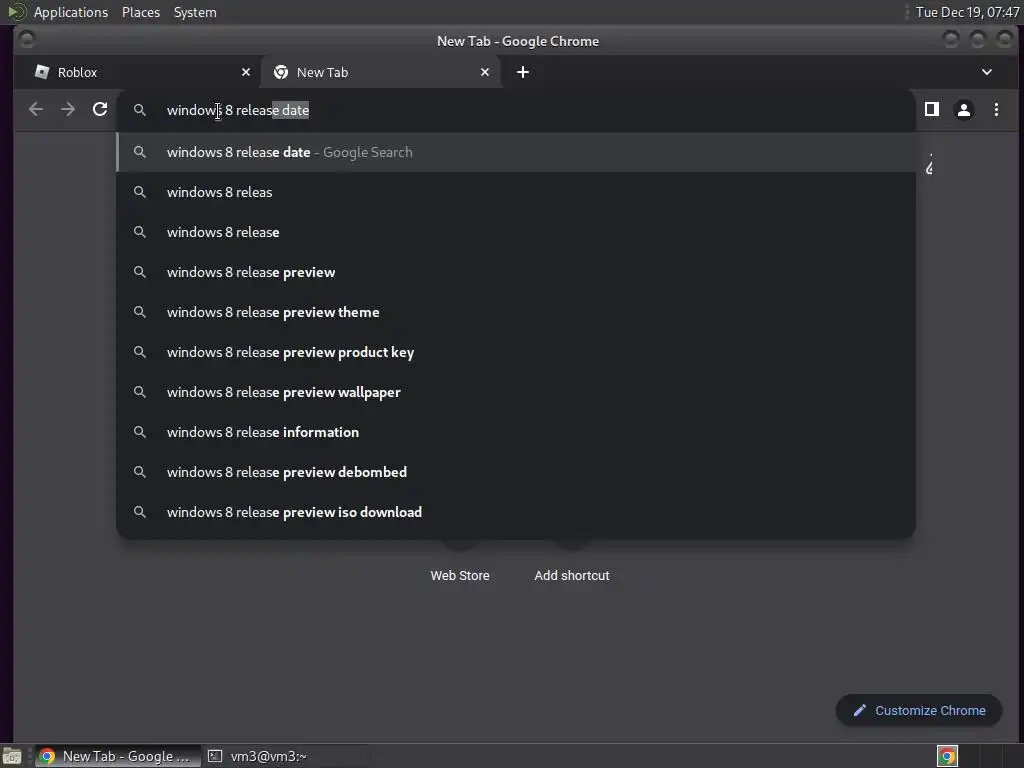
Task: Open a new tab with plus button
Action: coord(522,72)
